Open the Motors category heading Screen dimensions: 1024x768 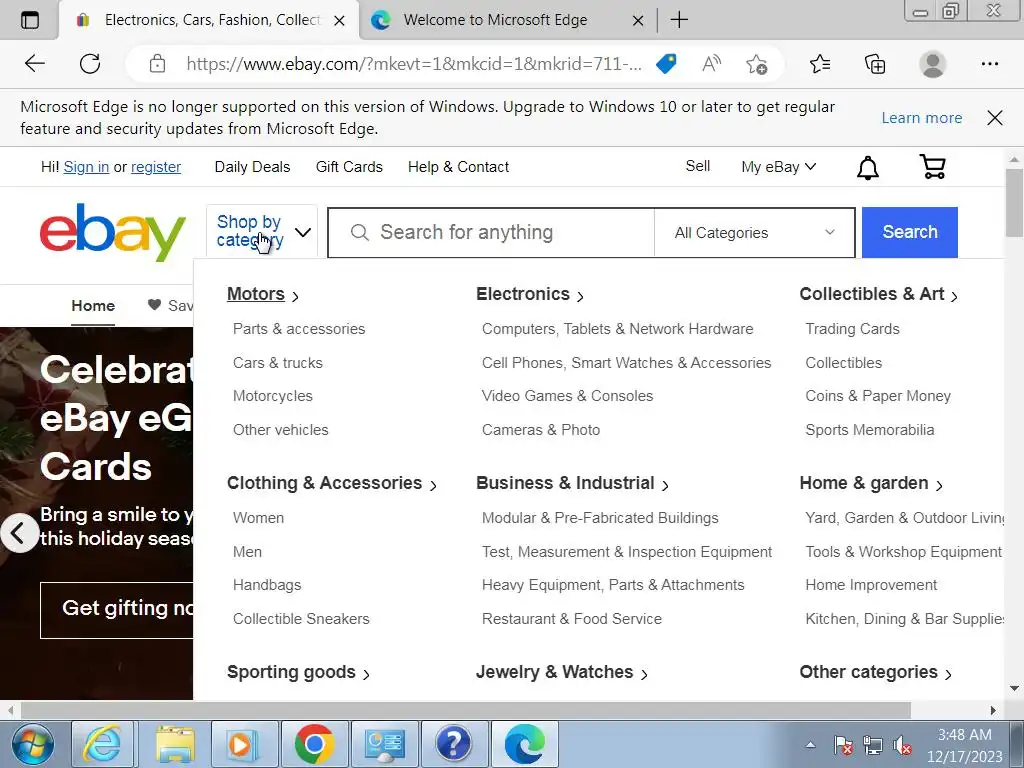coord(256,295)
